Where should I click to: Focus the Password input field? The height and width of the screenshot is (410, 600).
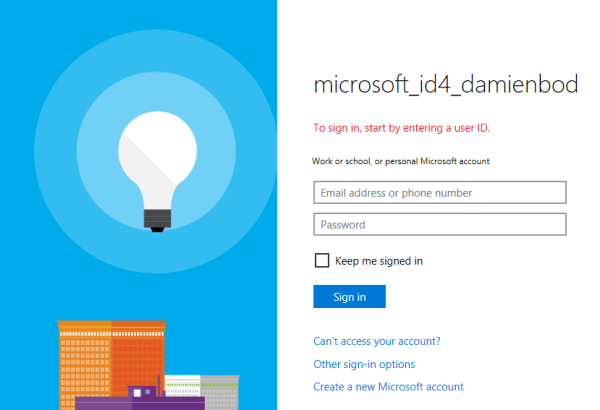point(440,224)
